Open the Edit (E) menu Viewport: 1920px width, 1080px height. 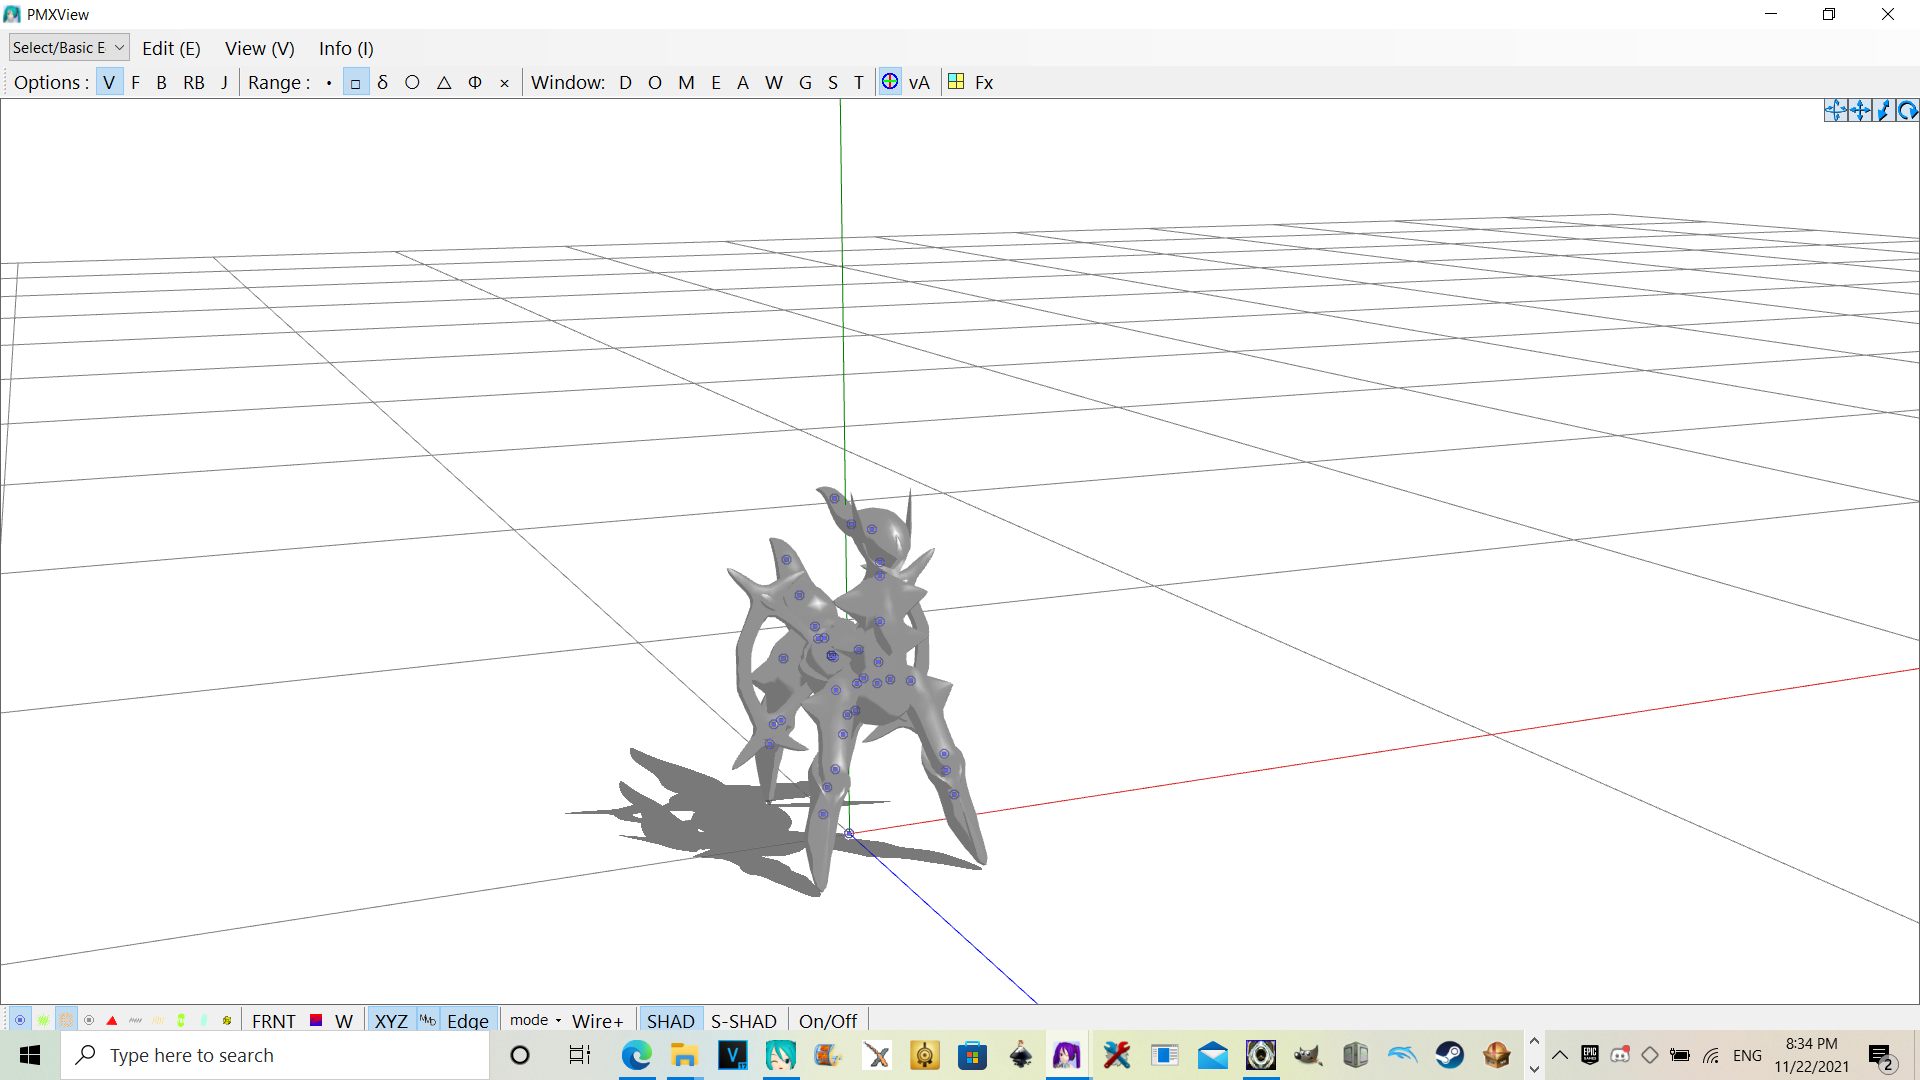point(171,48)
